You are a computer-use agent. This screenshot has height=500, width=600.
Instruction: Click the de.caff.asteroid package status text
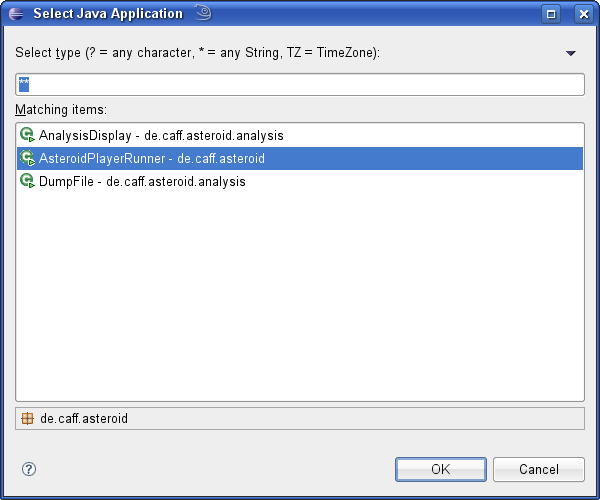(84, 419)
